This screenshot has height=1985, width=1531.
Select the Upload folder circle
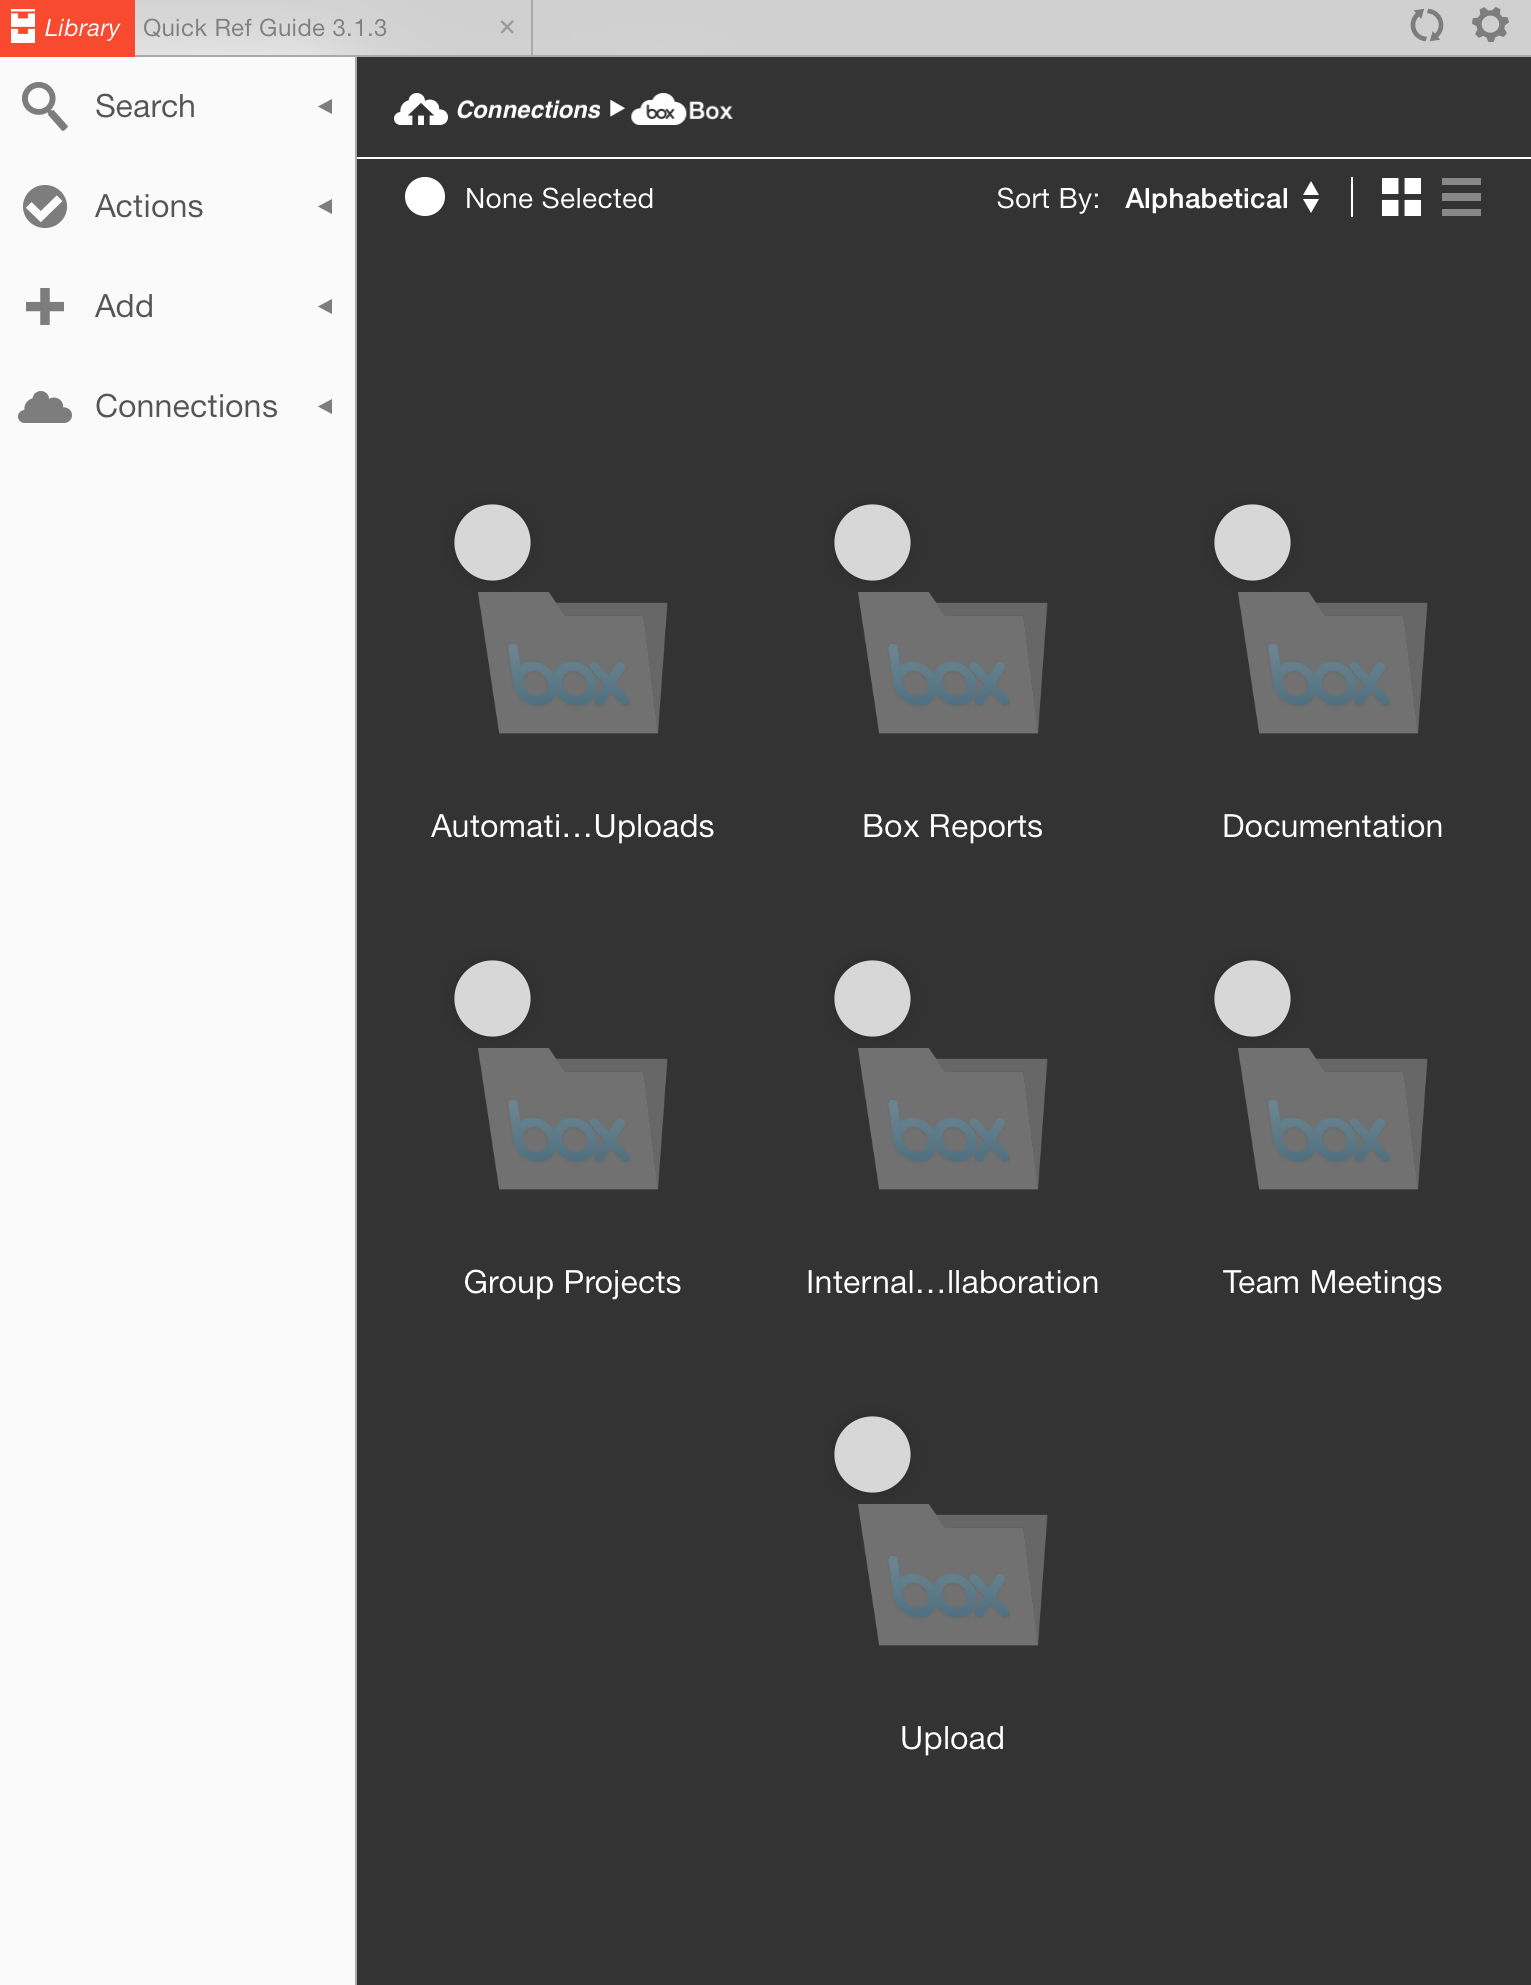(872, 1454)
